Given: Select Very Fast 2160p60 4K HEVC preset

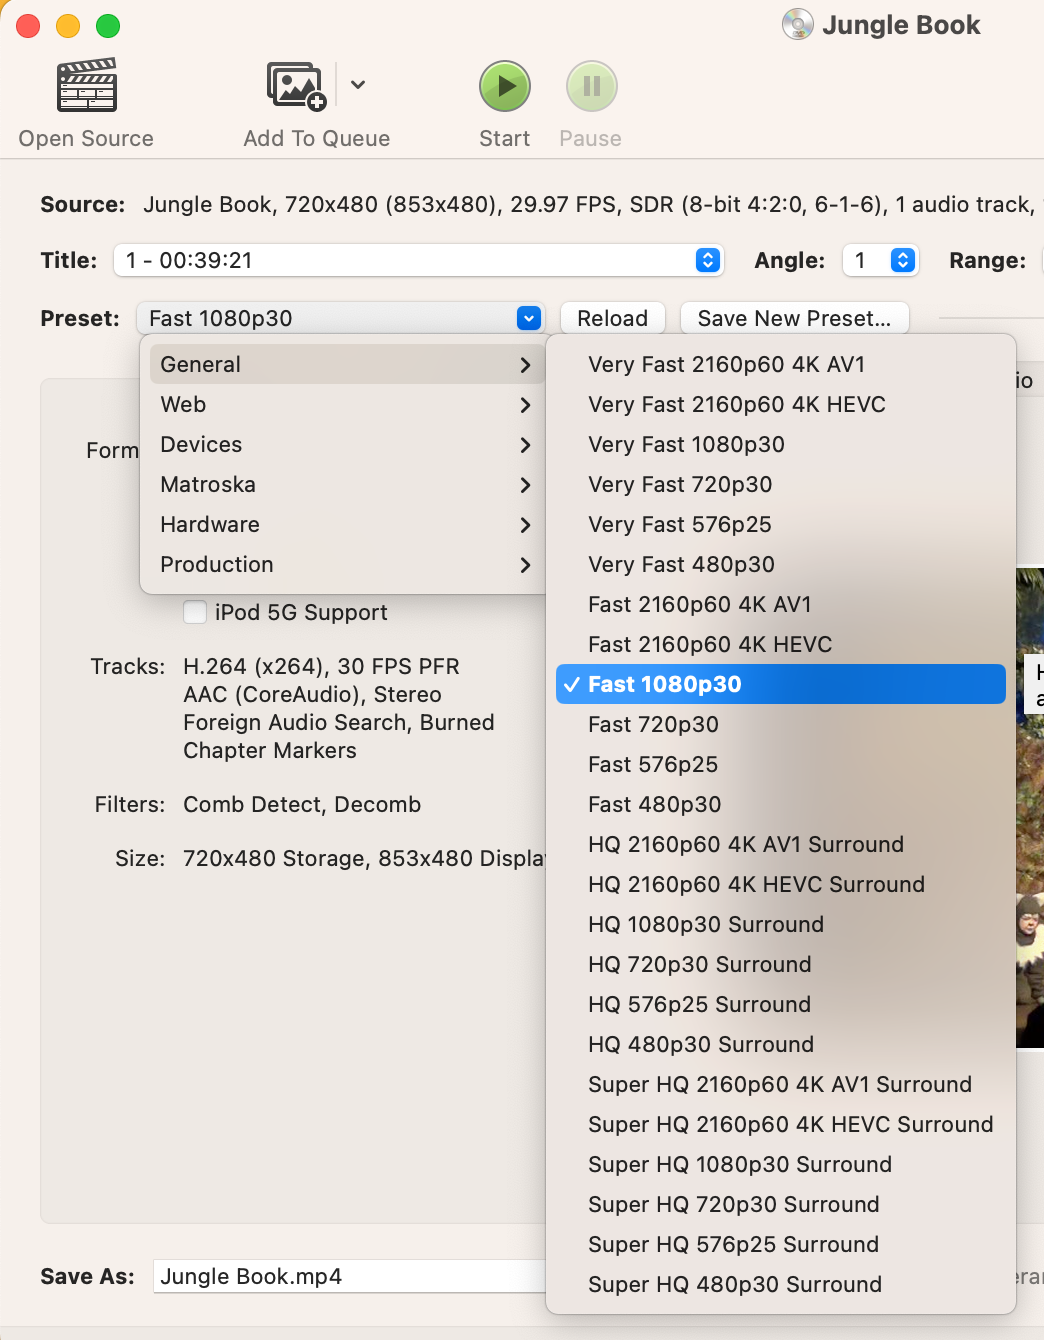Looking at the screenshot, I should [781, 404].
